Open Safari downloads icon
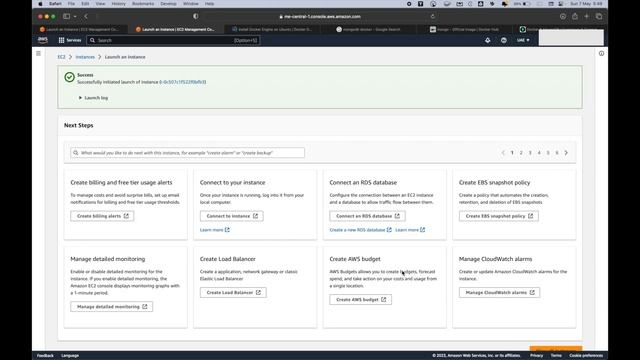The image size is (640, 360). (x=563, y=16)
